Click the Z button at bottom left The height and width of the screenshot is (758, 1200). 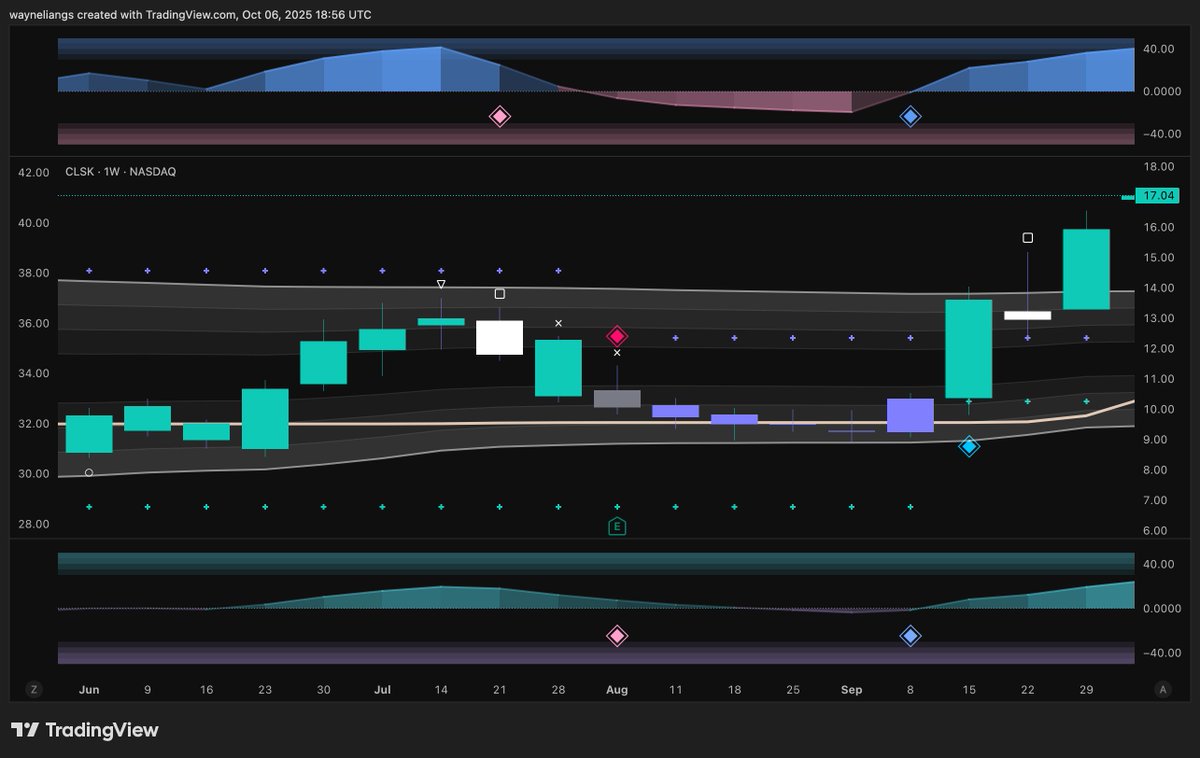point(33,689)
